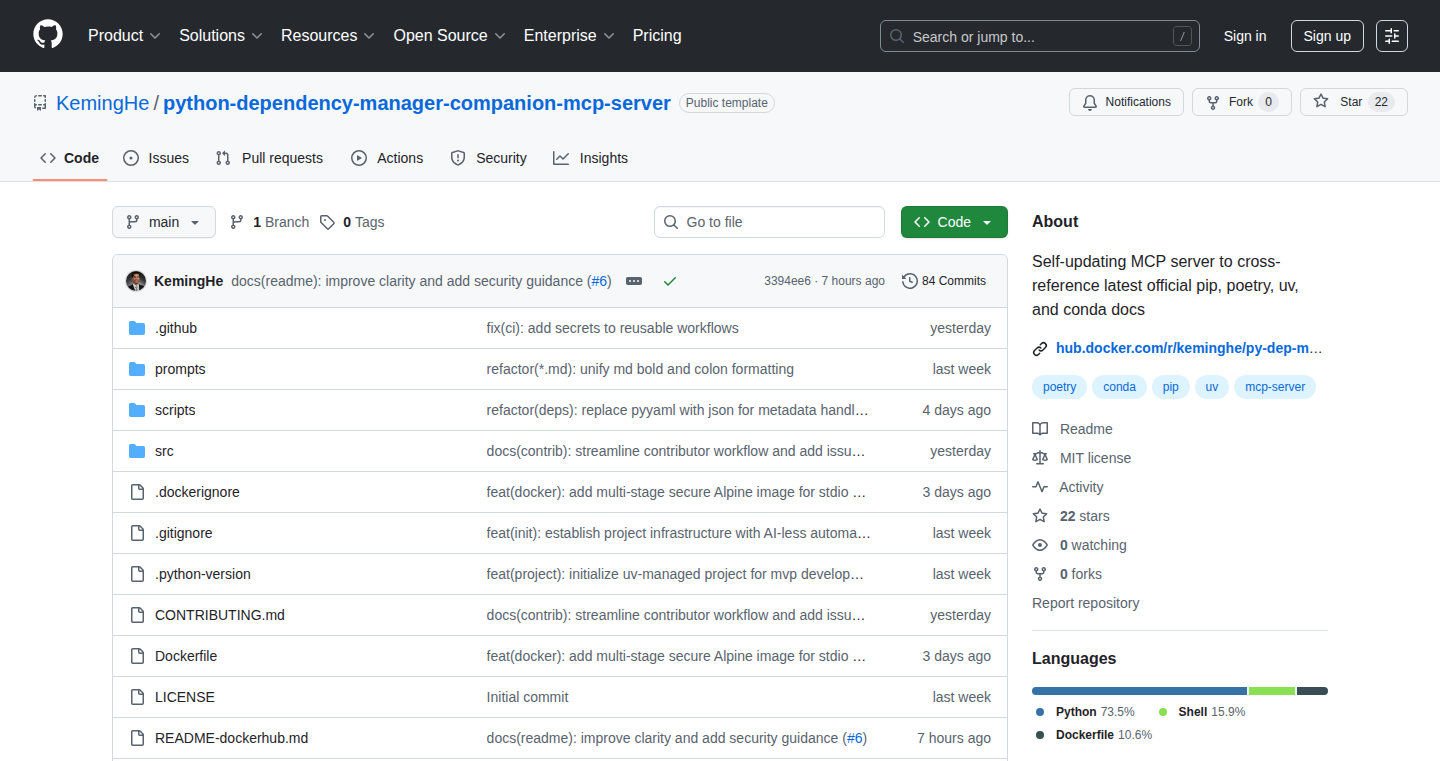Click the Sign up button
The height and width of the screenshot is (761, 1440).
pos(1327,36)
